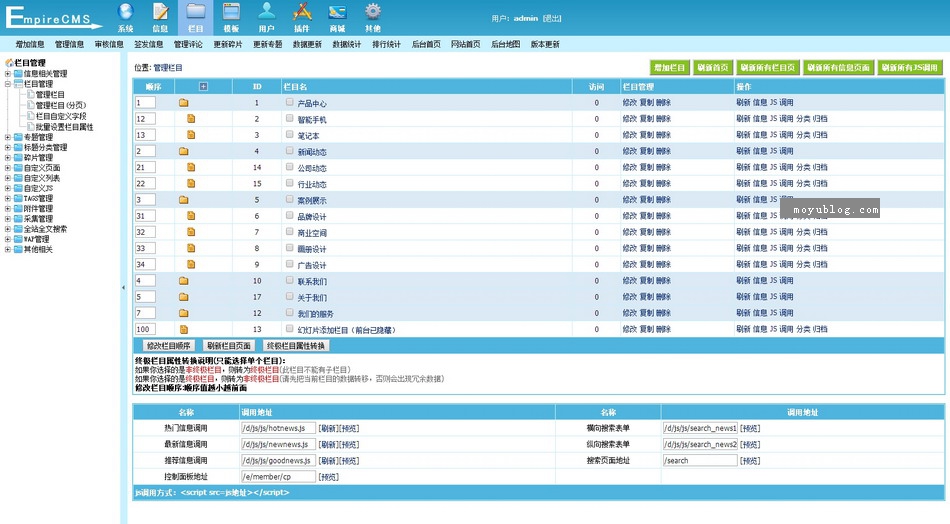Expand the 碎片管理 tree node
950x524 pixels.
click(8, 158)
